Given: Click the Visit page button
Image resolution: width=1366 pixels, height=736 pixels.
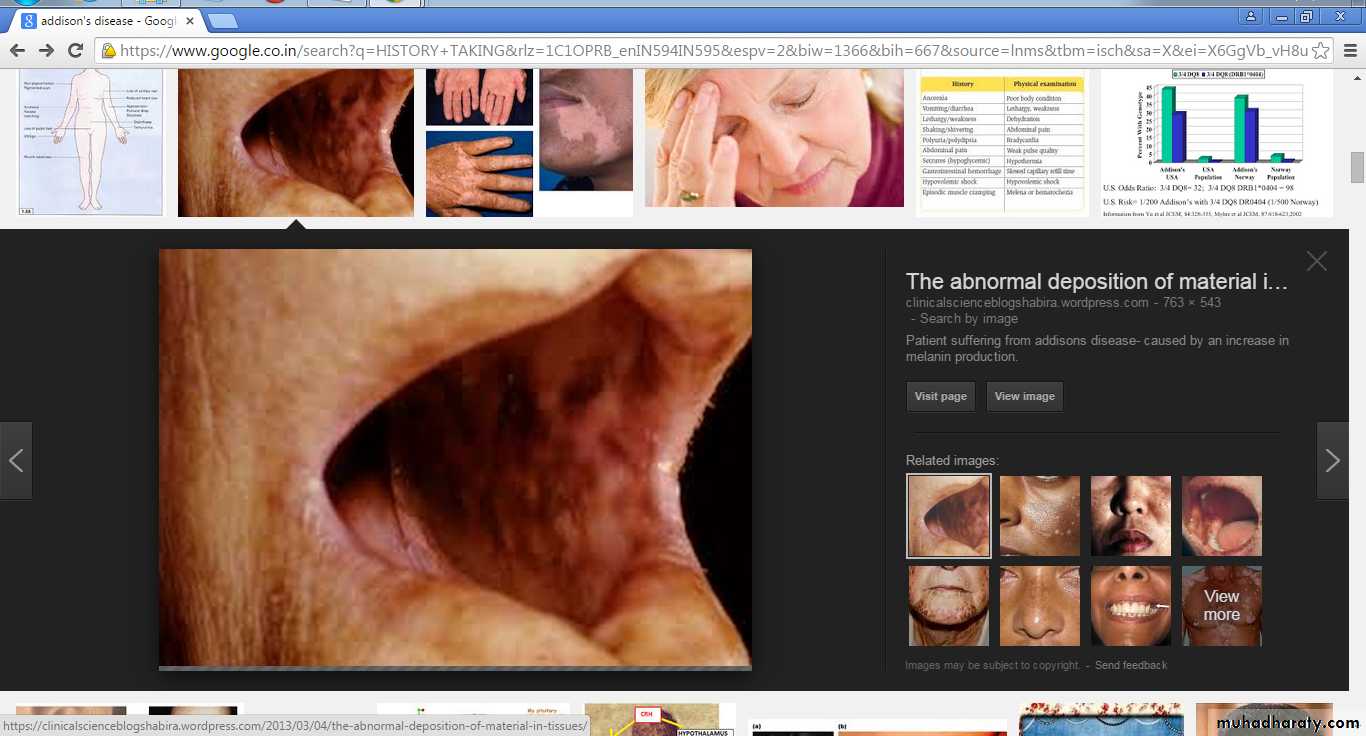Looking at the screenshot, I should (940, 396).
